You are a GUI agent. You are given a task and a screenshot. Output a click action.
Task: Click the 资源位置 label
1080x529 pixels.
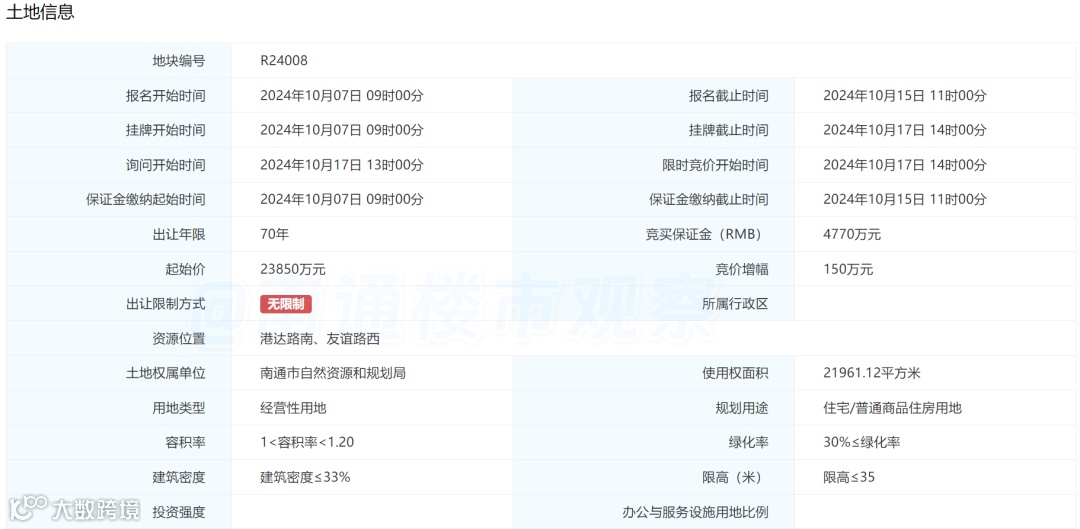178,339
